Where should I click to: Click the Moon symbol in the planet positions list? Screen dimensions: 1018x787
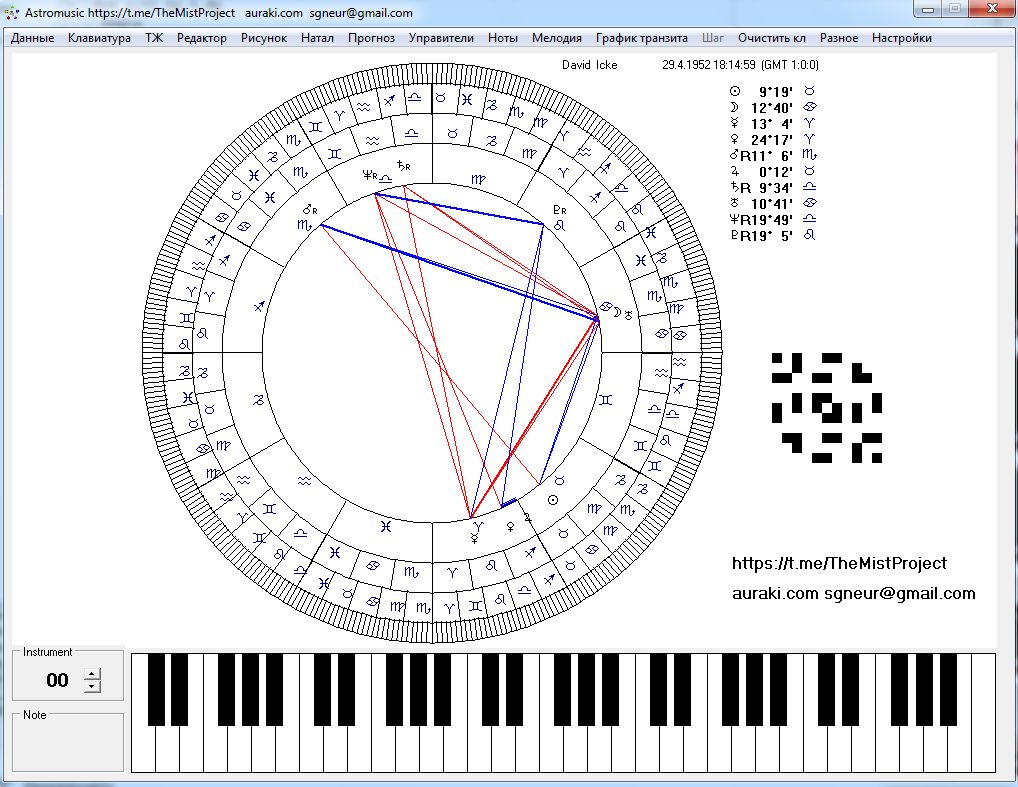pos(734,107)
